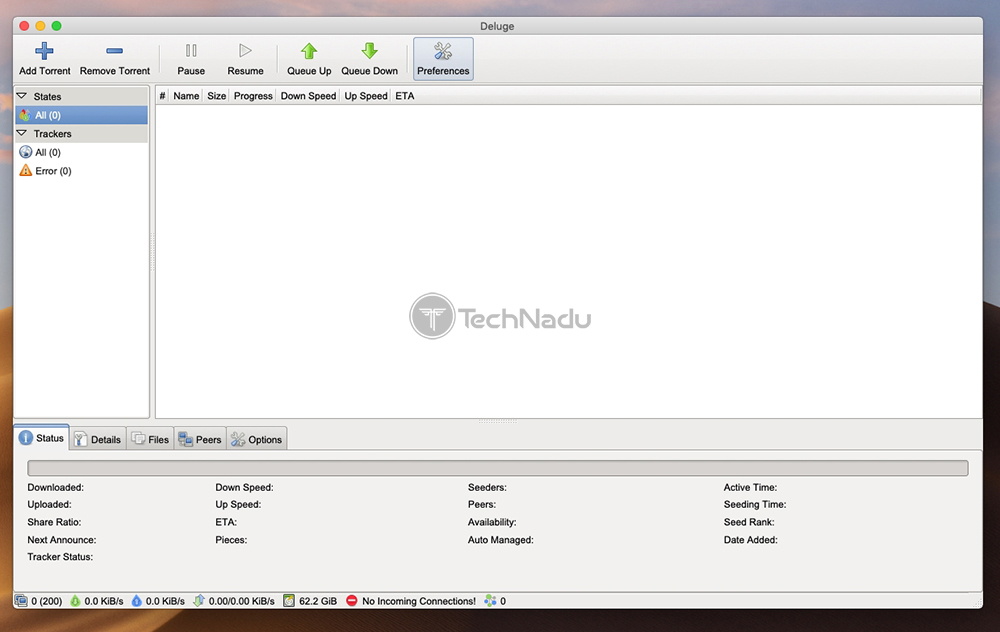Screen dimensions: 1000x632
Task: Collapse the States section
Action: click(22, 96)
